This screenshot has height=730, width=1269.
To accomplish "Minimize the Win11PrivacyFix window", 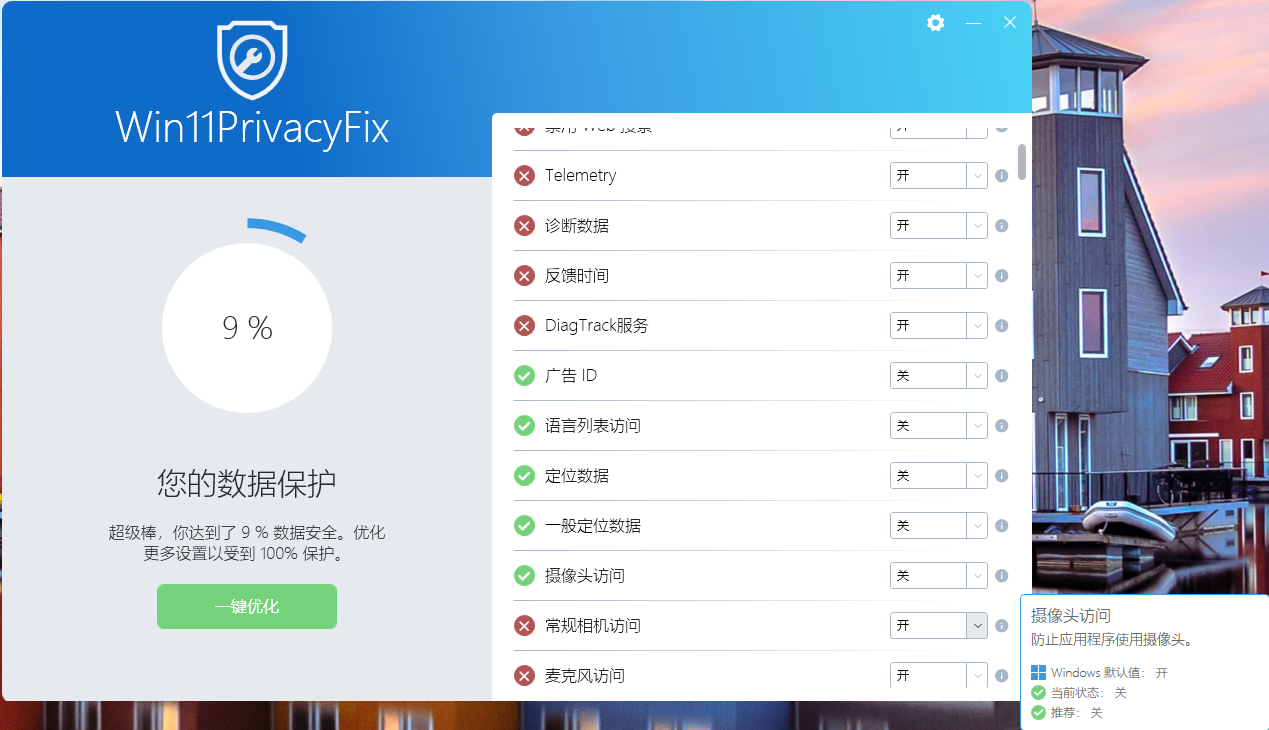I will click(973, 23).
